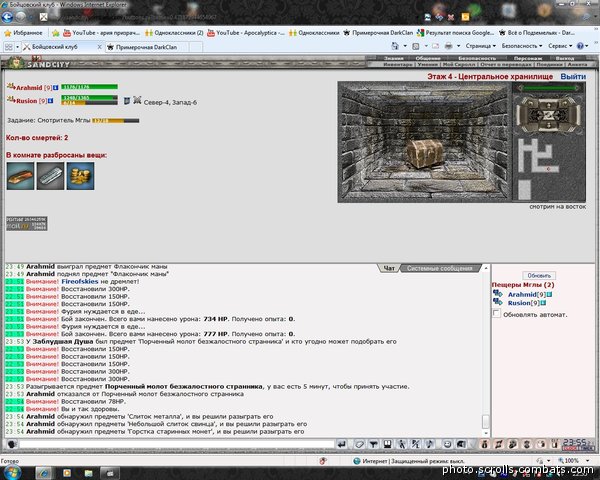Click the Выход menu item
The height and width of the screenshot is (480, 600).
(x=565, y=58)
